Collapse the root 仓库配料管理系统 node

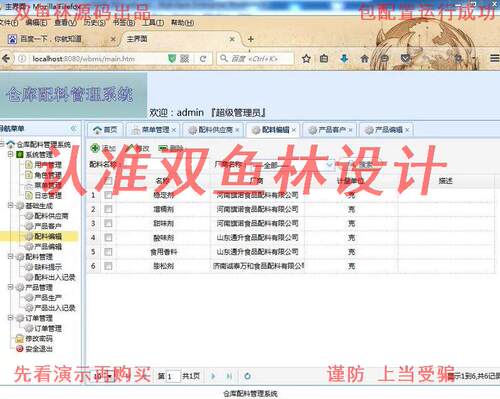pyautogui.click(x=2, y=144)
